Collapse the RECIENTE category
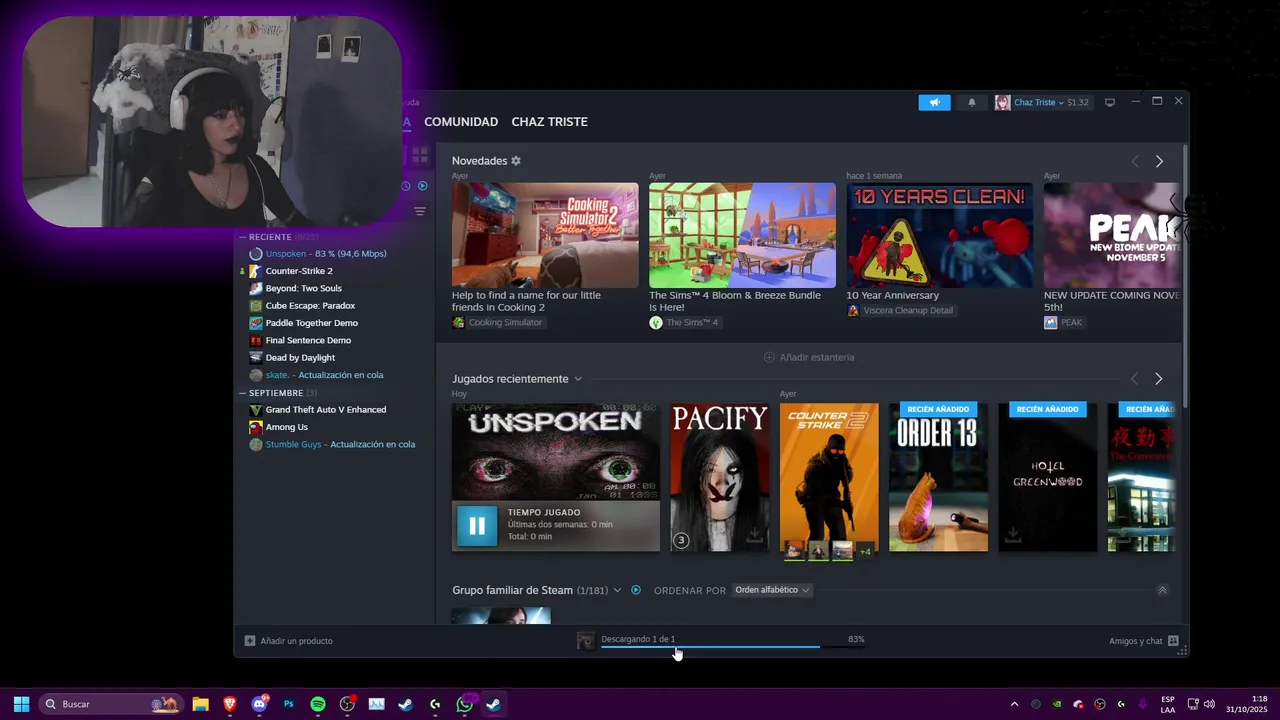Viewport: 1280px width, 720px height. coord(242,237)
